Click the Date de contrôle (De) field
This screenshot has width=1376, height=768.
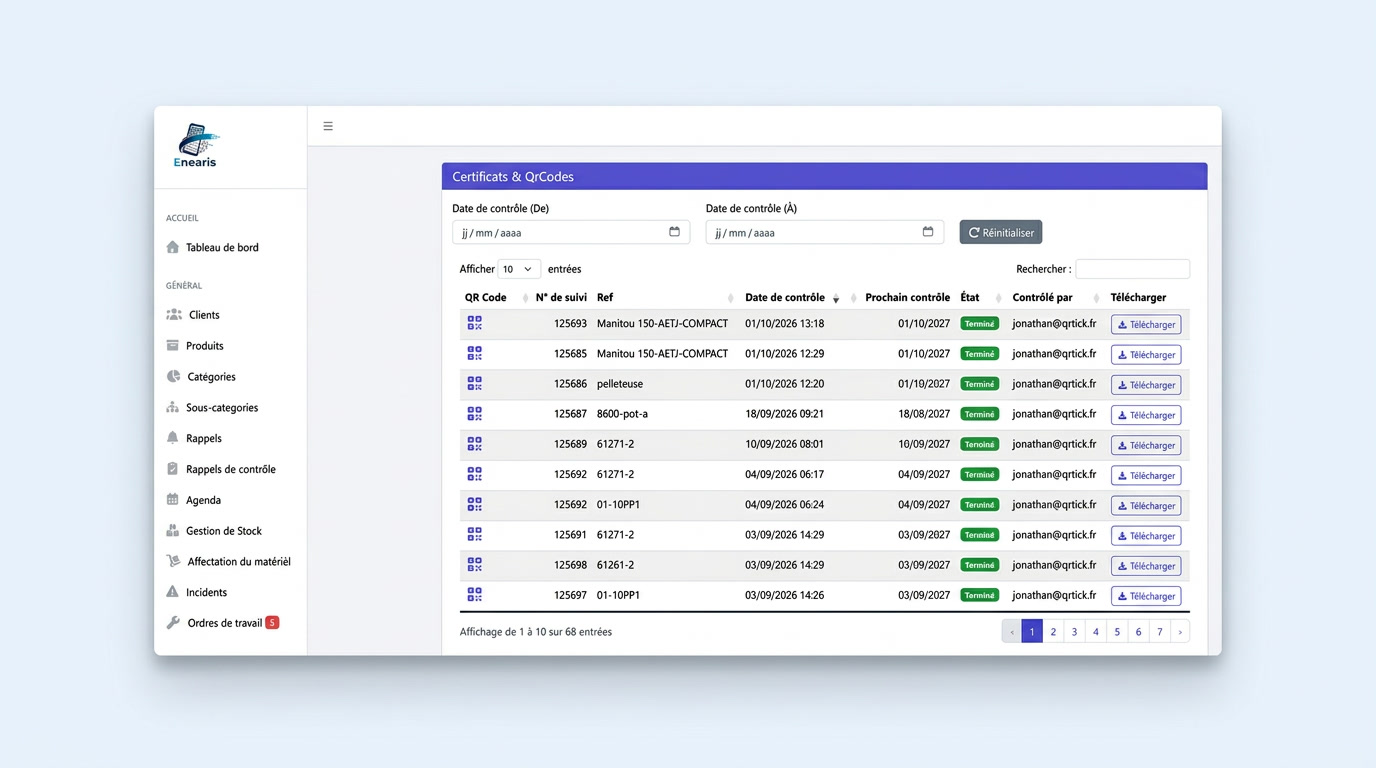click(x=571, y=232)
